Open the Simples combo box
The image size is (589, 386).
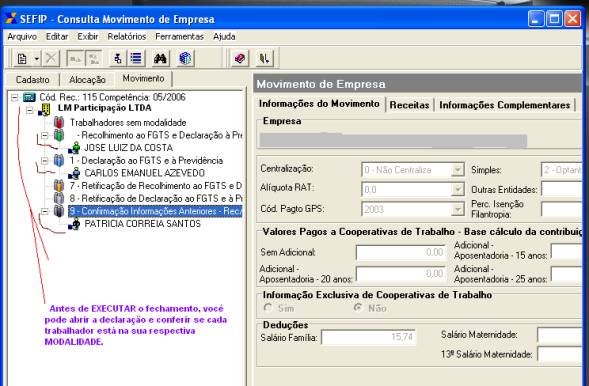(x=561, y=170)
